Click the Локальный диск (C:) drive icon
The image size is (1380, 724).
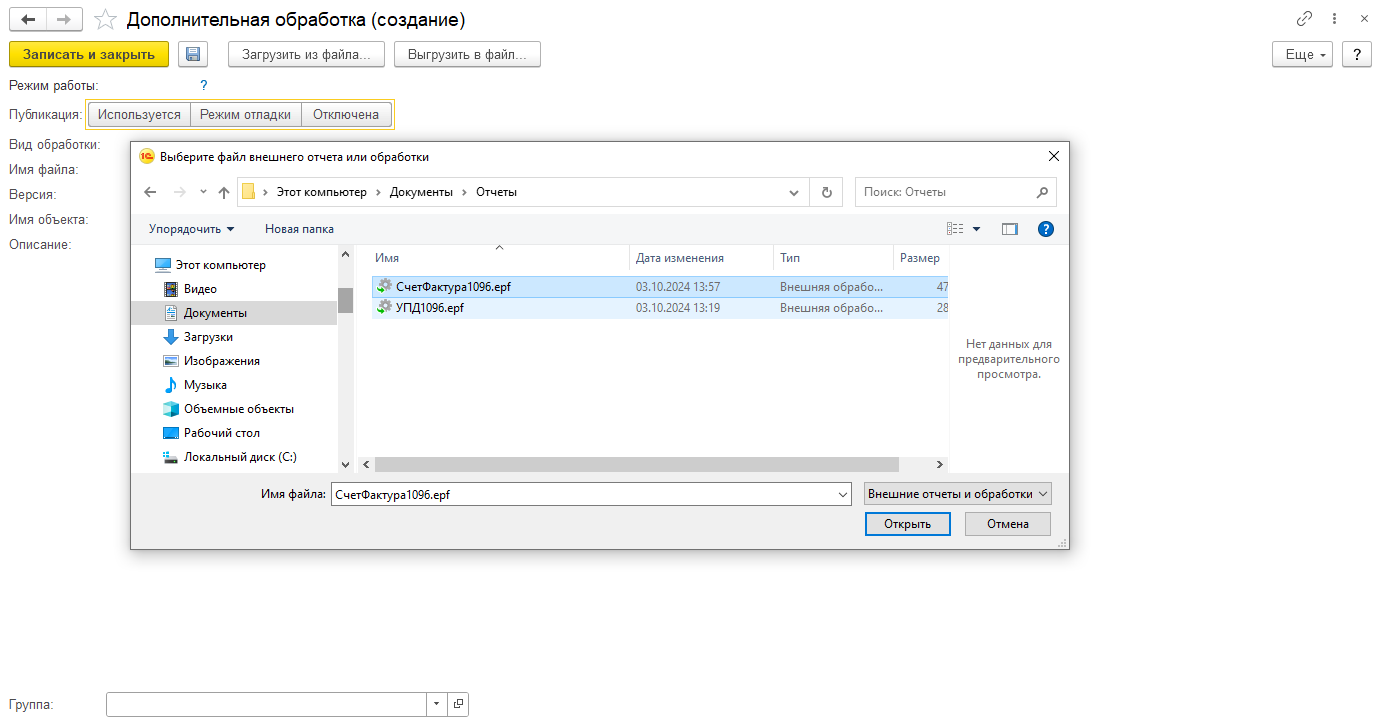tap(170, 457)
